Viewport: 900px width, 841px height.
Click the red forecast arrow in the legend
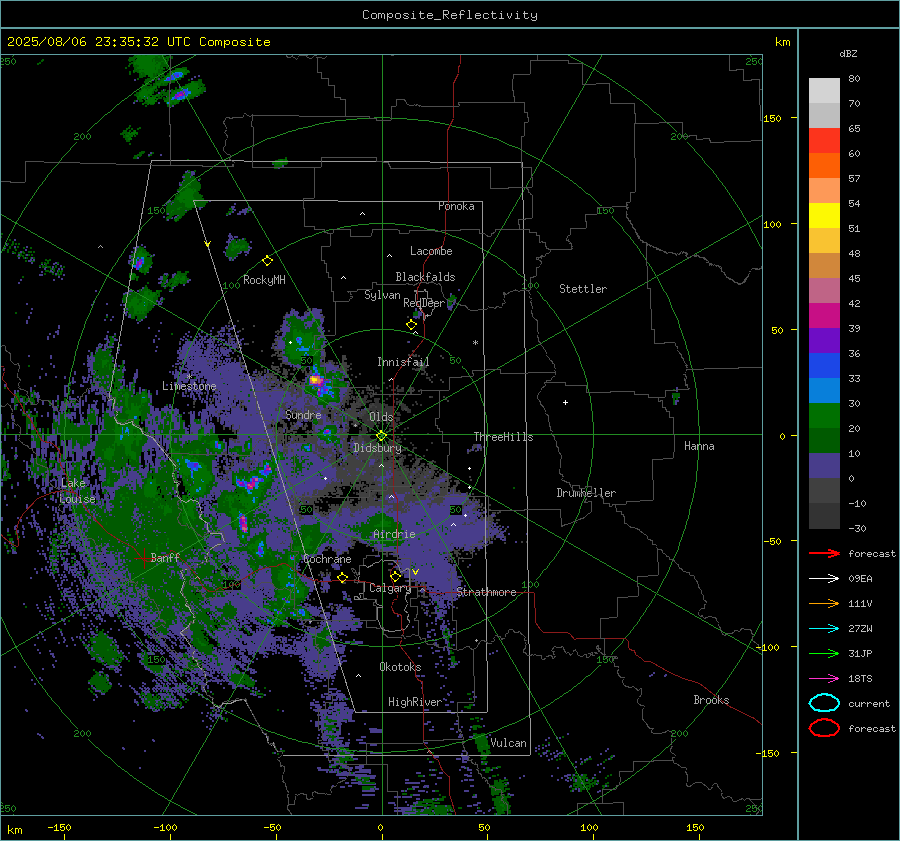(x=824, y=553)
